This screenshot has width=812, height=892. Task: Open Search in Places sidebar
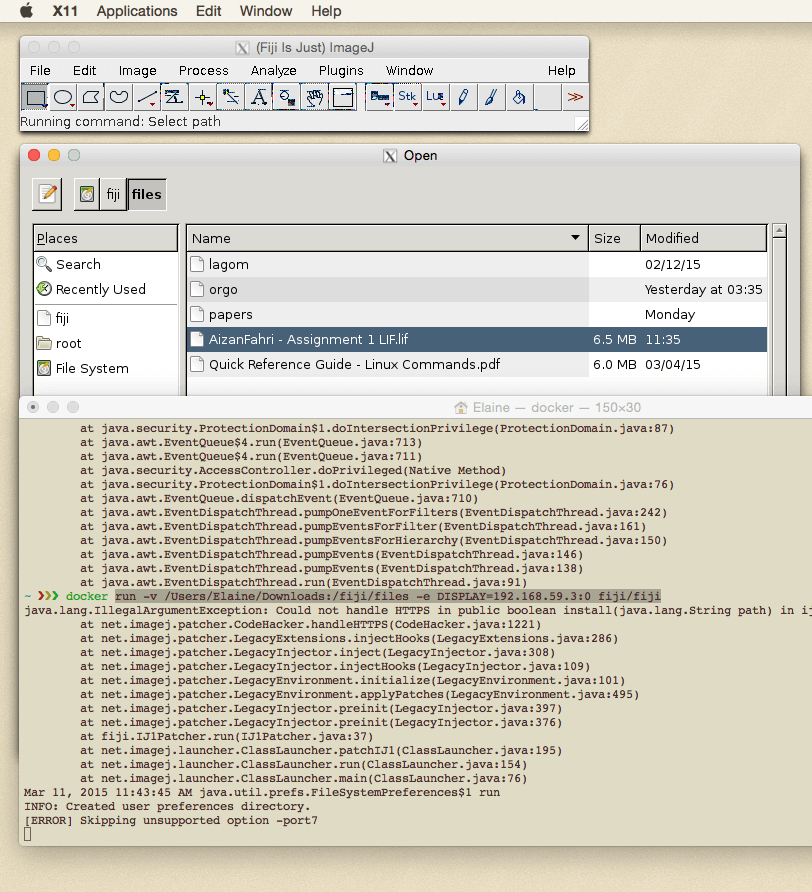tap(106, 265)
